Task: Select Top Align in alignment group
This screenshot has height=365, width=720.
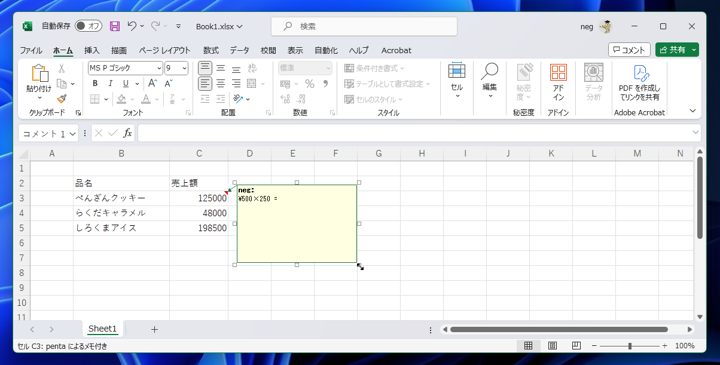Action: [x=205, y=68]
